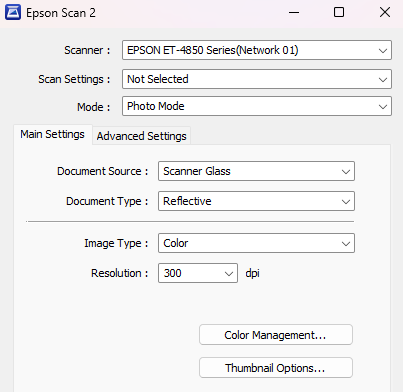The width and height of the screenshot is (403, 392).
Task: Click the "Scanner :" label
Action: tap(87, 50)
